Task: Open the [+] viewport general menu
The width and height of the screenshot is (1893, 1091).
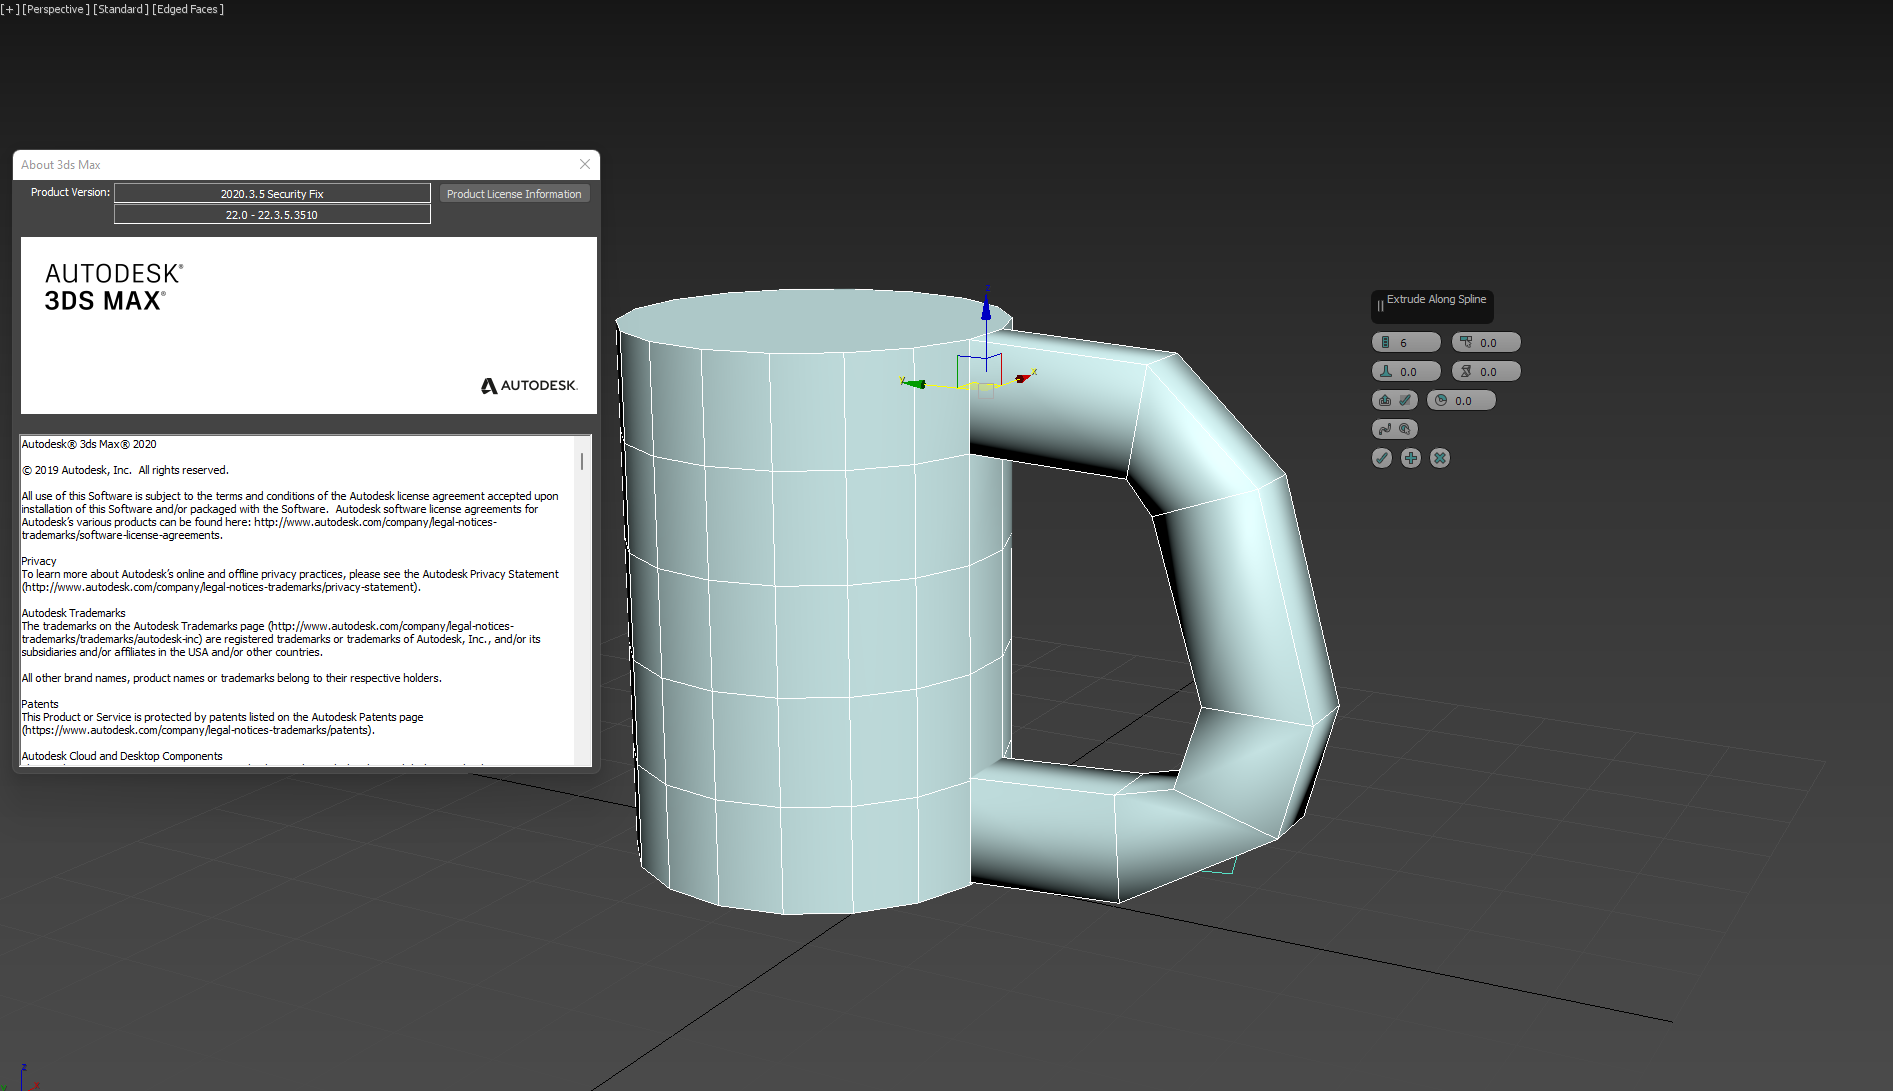Action: pyautogui.click(x=10, y=9)
